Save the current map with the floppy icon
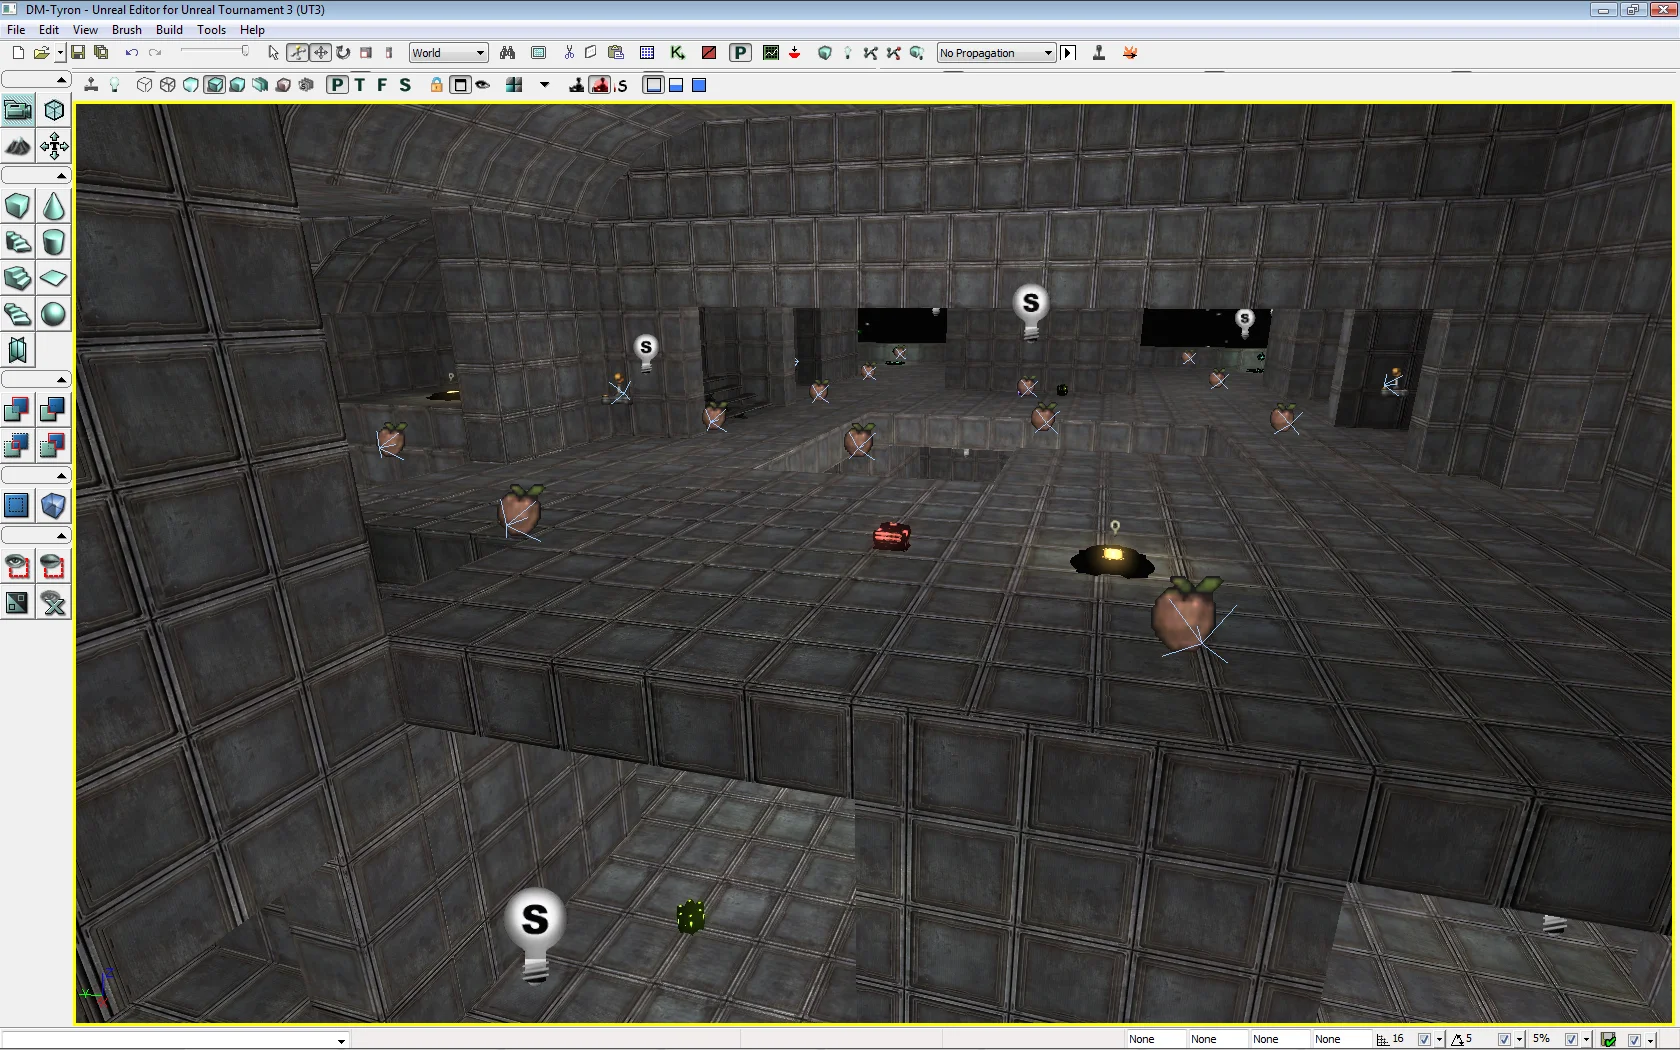The image size is (1680, 1050). [78, 53]
